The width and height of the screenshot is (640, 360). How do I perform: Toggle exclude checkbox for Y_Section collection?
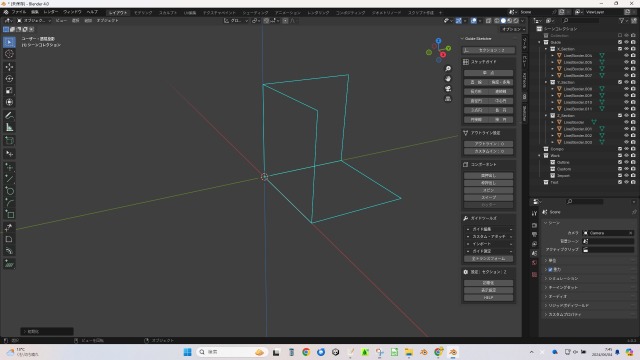620,82
